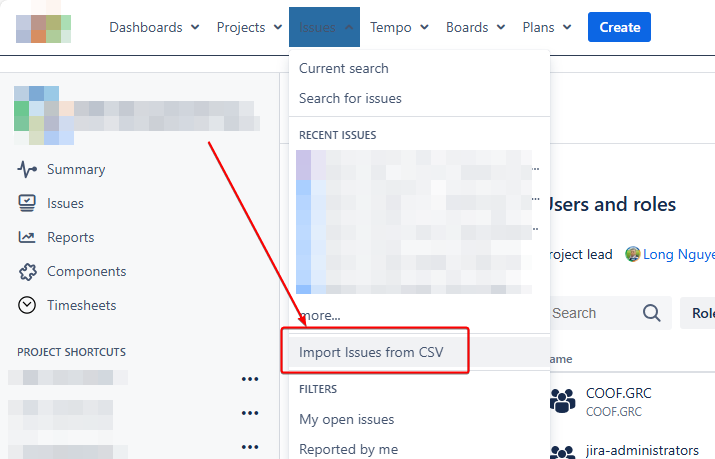Click the users Search input field
This screenshot has height=459, width=715.
coord(611,313)
